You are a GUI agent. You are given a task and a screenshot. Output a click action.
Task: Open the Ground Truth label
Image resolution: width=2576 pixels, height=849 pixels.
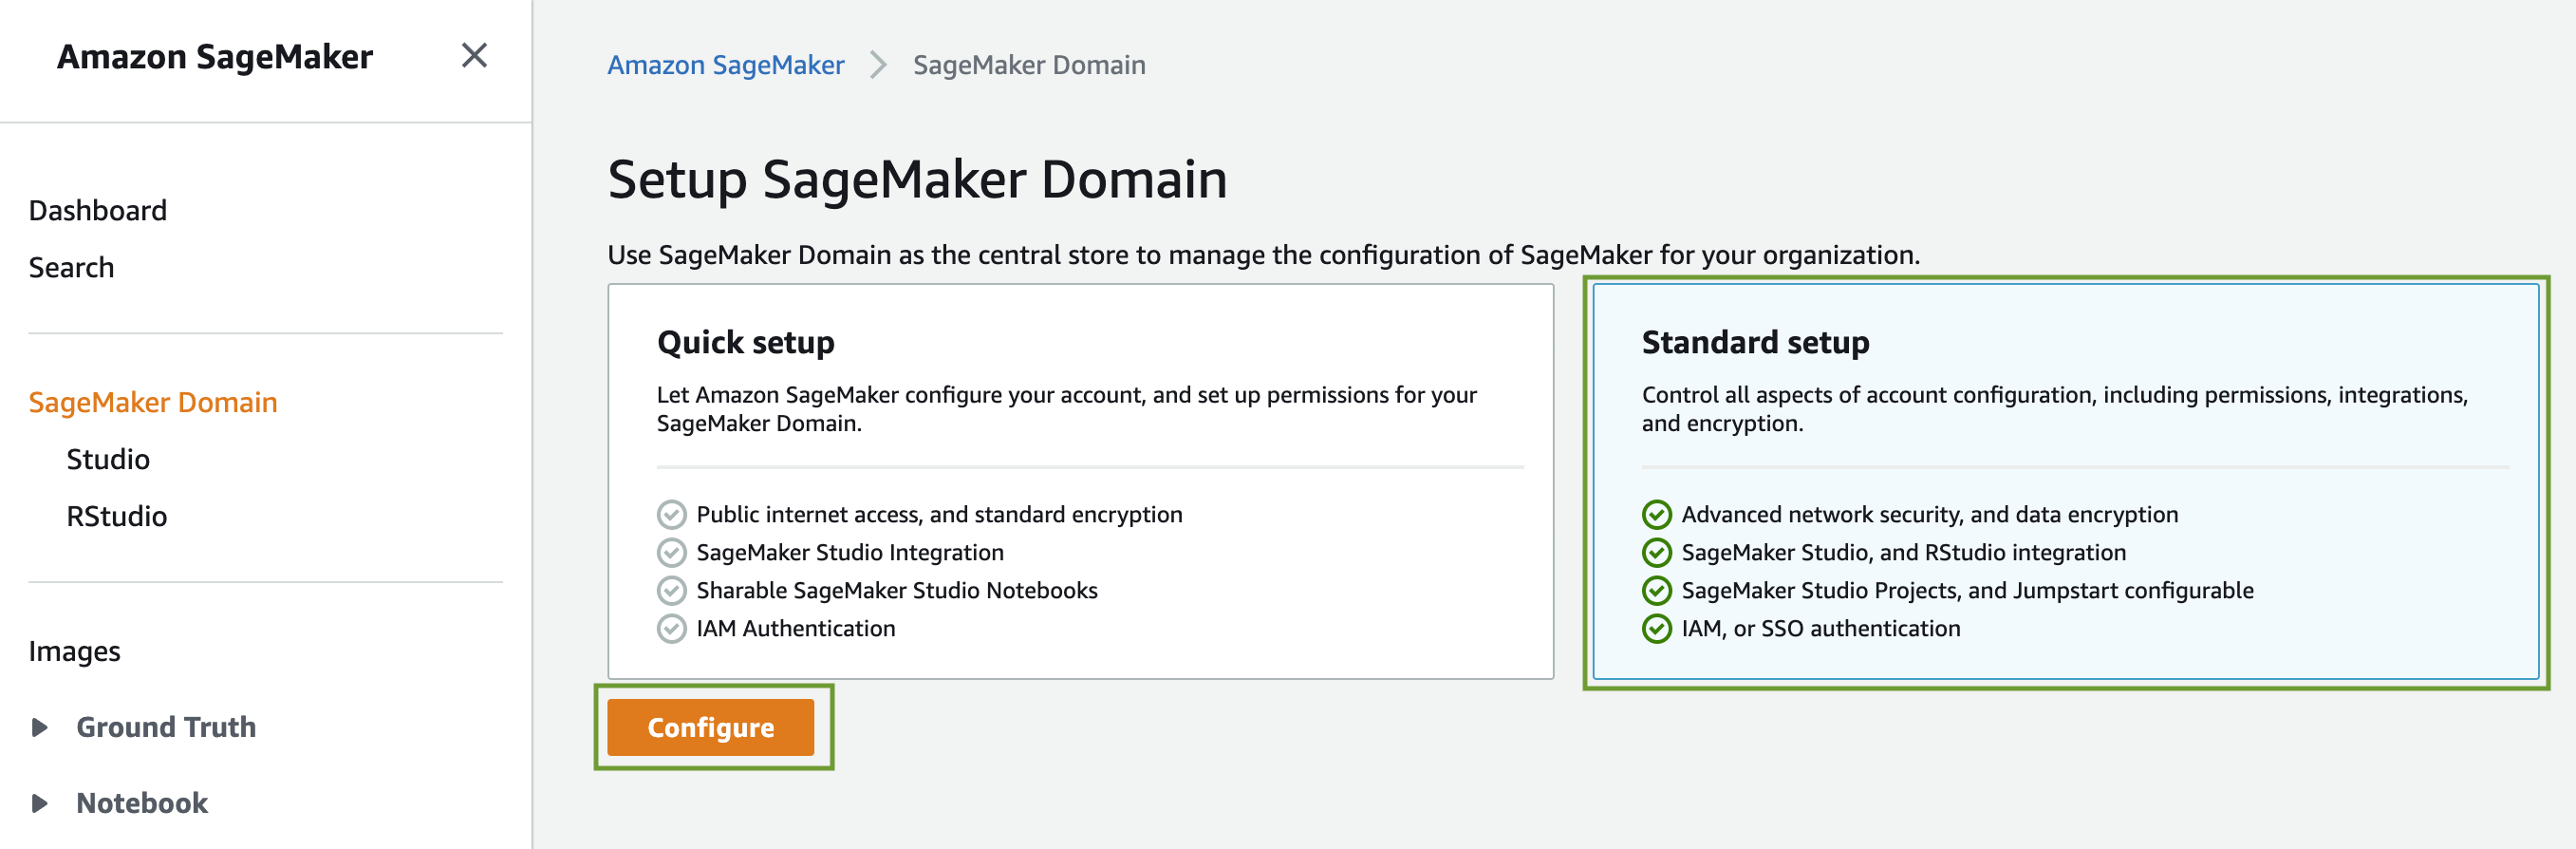click(x=166, y=727)
